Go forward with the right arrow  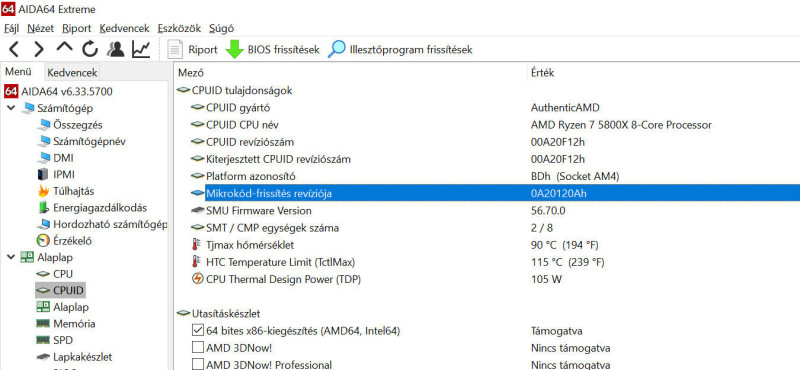click(39, 50)
